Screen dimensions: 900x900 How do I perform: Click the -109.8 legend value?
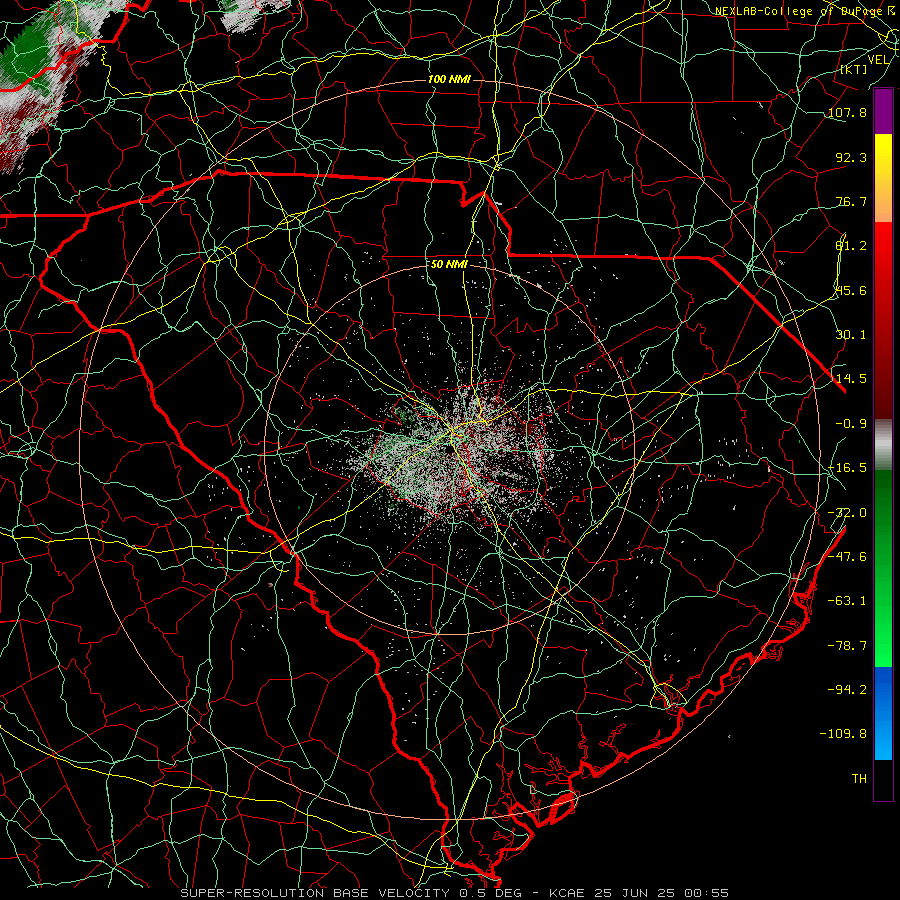843,734
